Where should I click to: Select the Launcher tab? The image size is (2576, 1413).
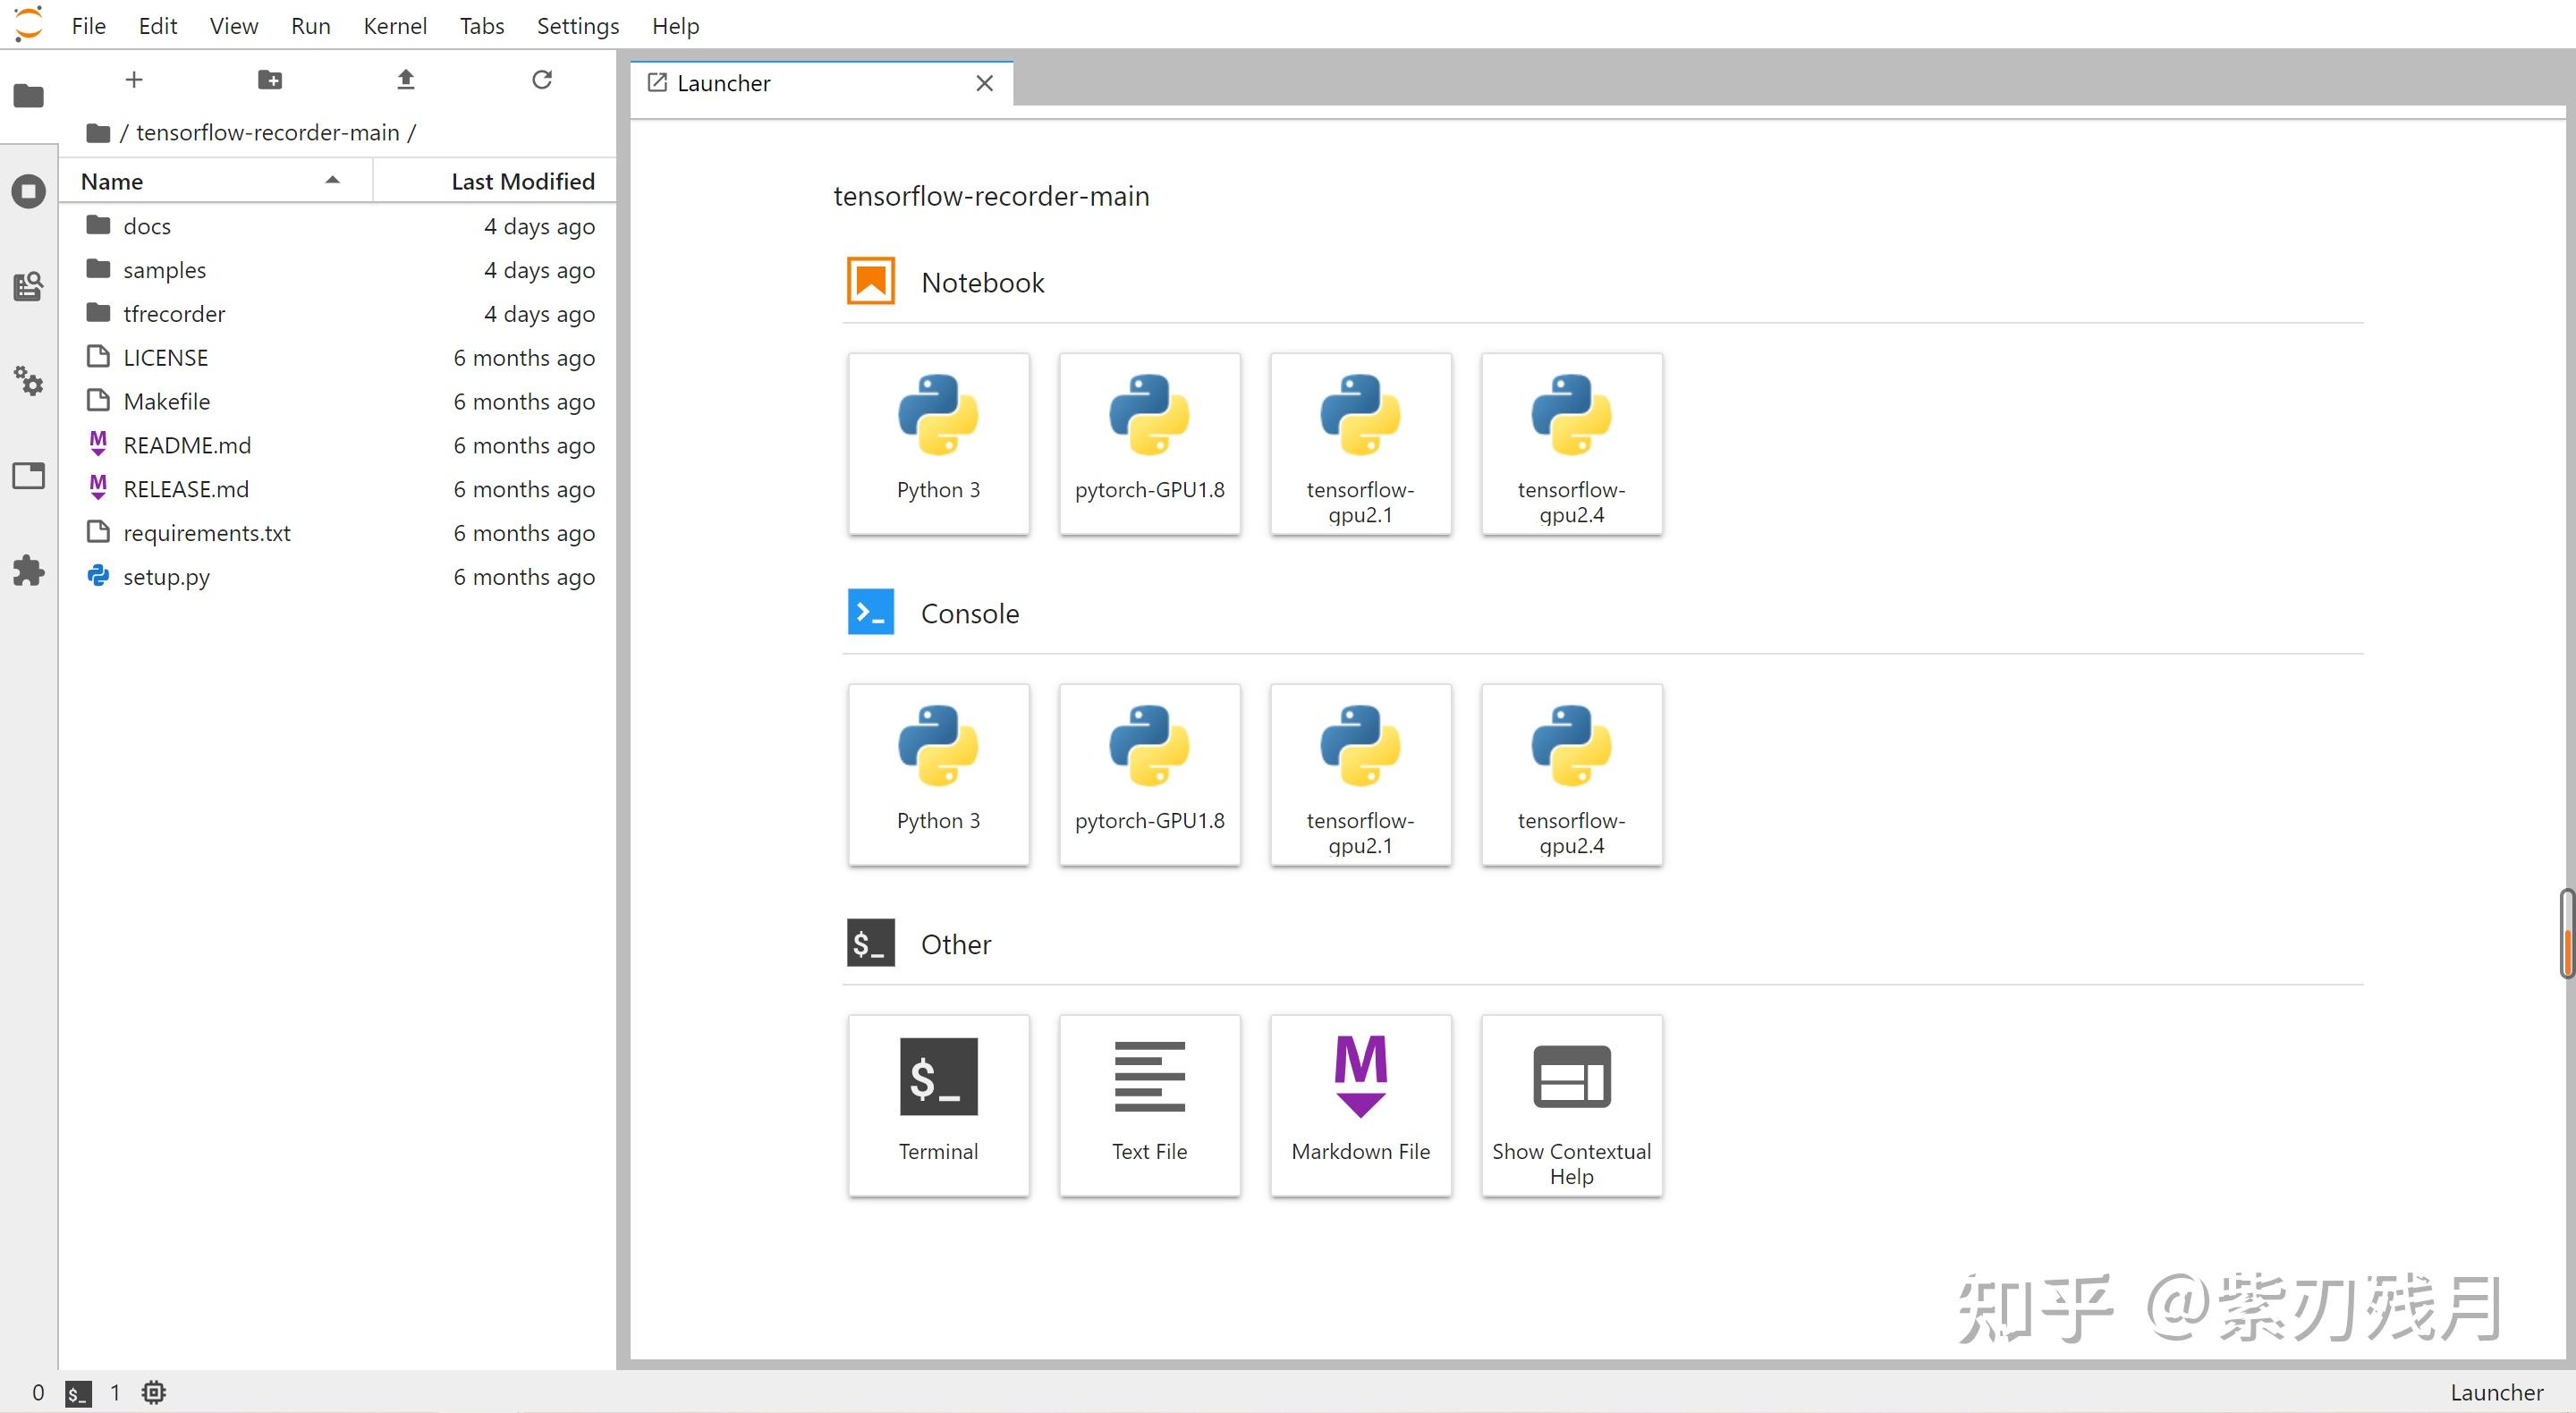click(x=723, y=83)
